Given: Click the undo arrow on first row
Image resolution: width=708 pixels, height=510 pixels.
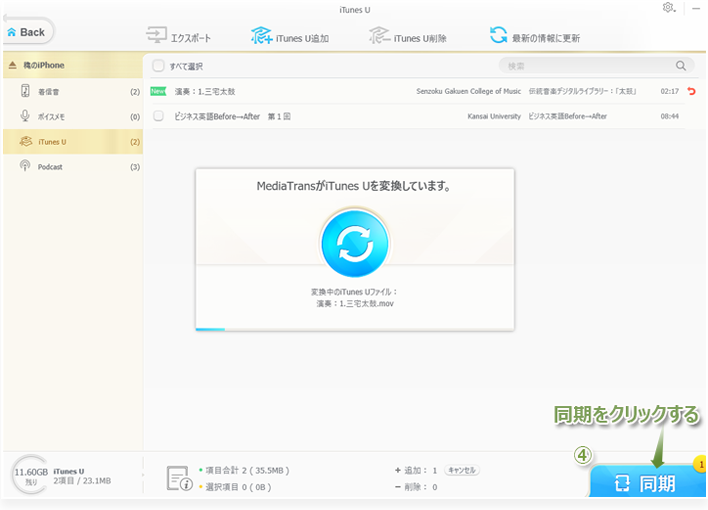Looking at the screenshot, I should (691, 91).
